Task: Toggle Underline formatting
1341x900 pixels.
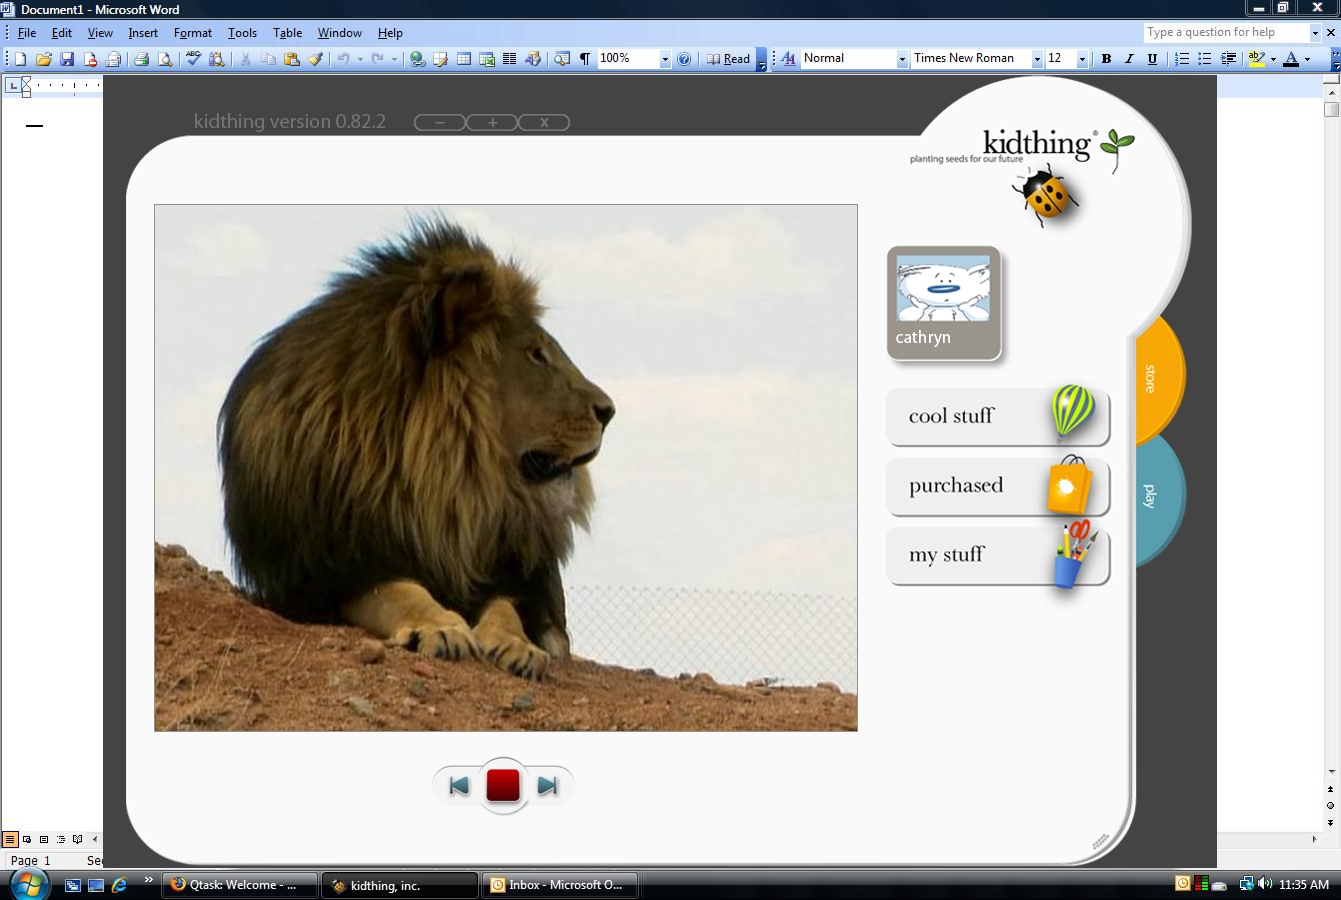Action: coord(1152,59)
